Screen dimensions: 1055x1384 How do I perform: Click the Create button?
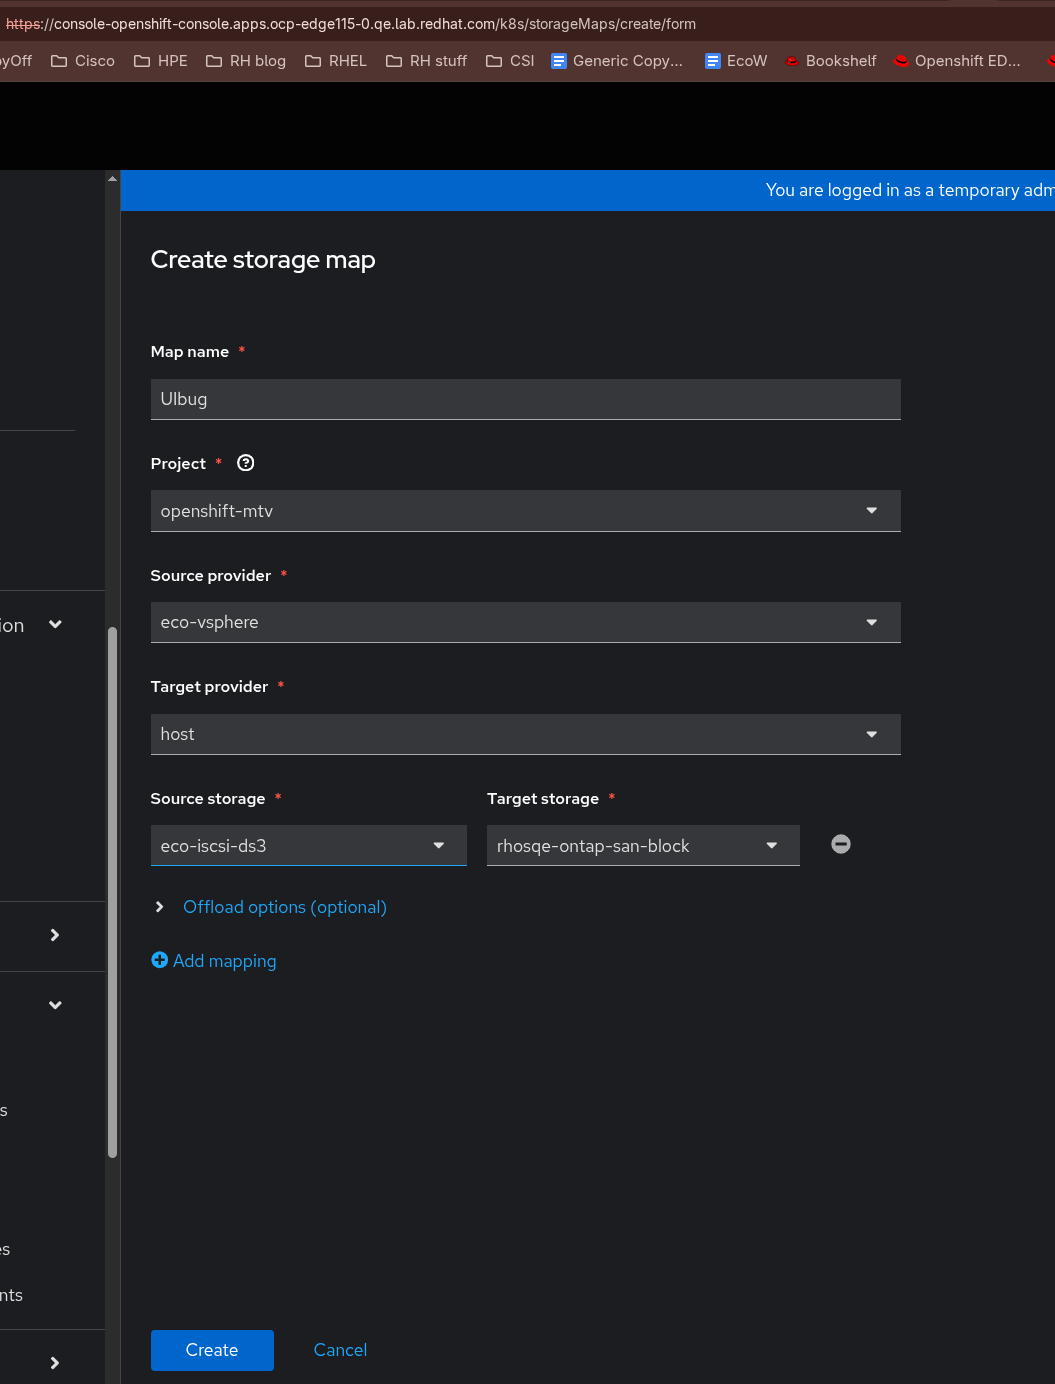(x=212, y=1350)
